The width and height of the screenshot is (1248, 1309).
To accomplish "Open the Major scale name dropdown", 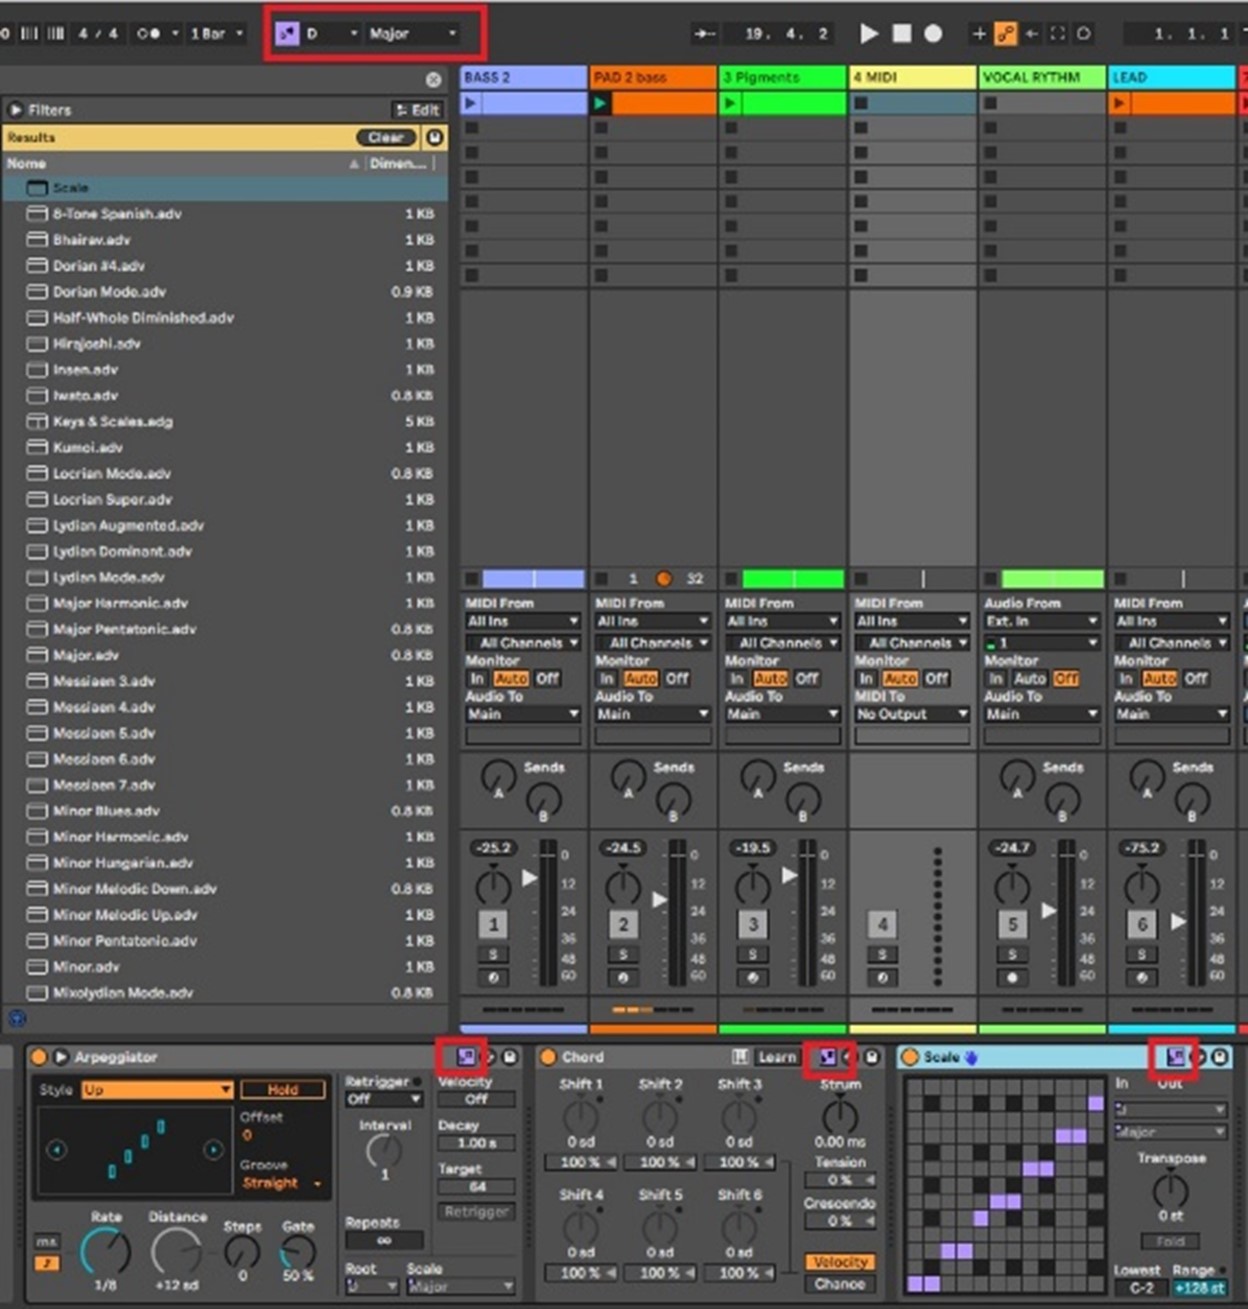I will pyautogui.click(x=412, y=34).
